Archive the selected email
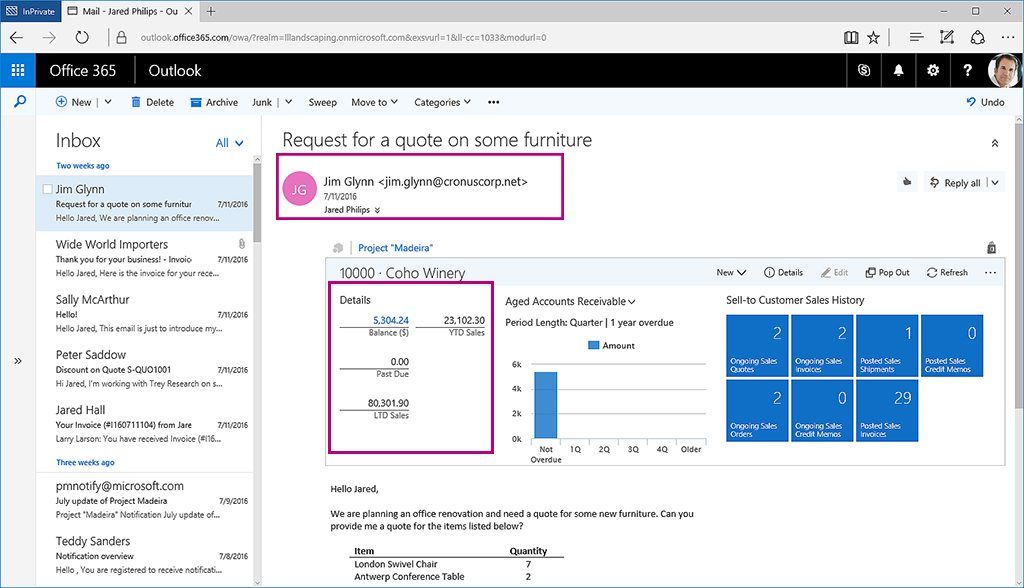Viewport: 1024px width, 588px height. [214, 102]
